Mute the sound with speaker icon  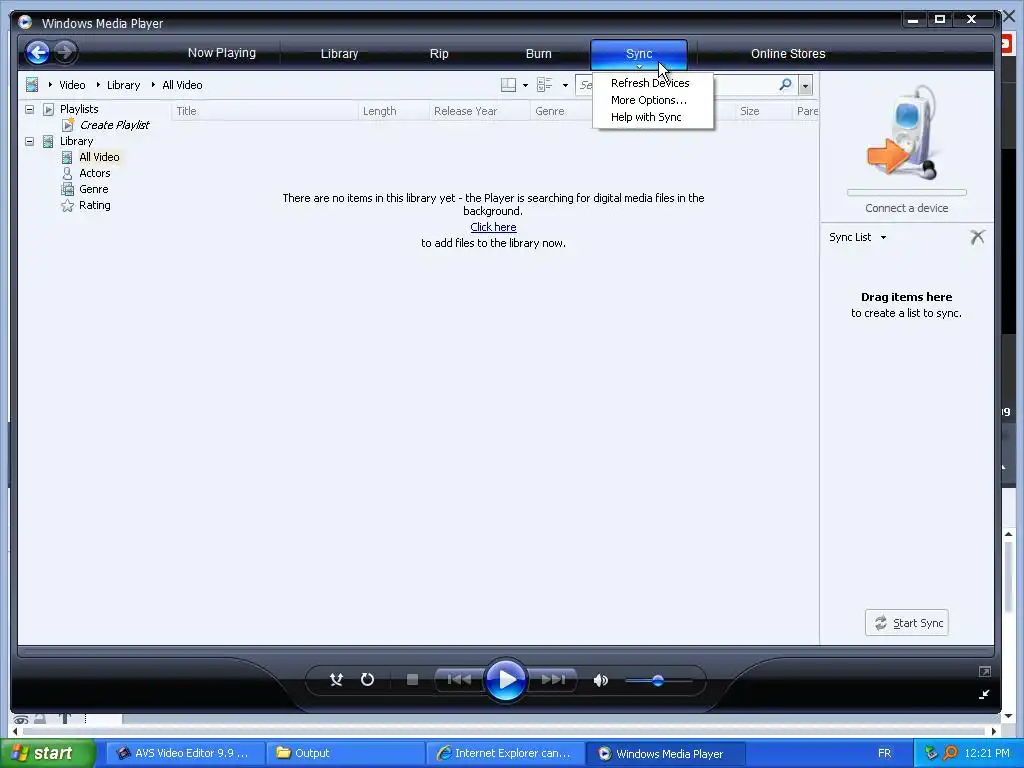pyautogui.click(x=600, y=680)
